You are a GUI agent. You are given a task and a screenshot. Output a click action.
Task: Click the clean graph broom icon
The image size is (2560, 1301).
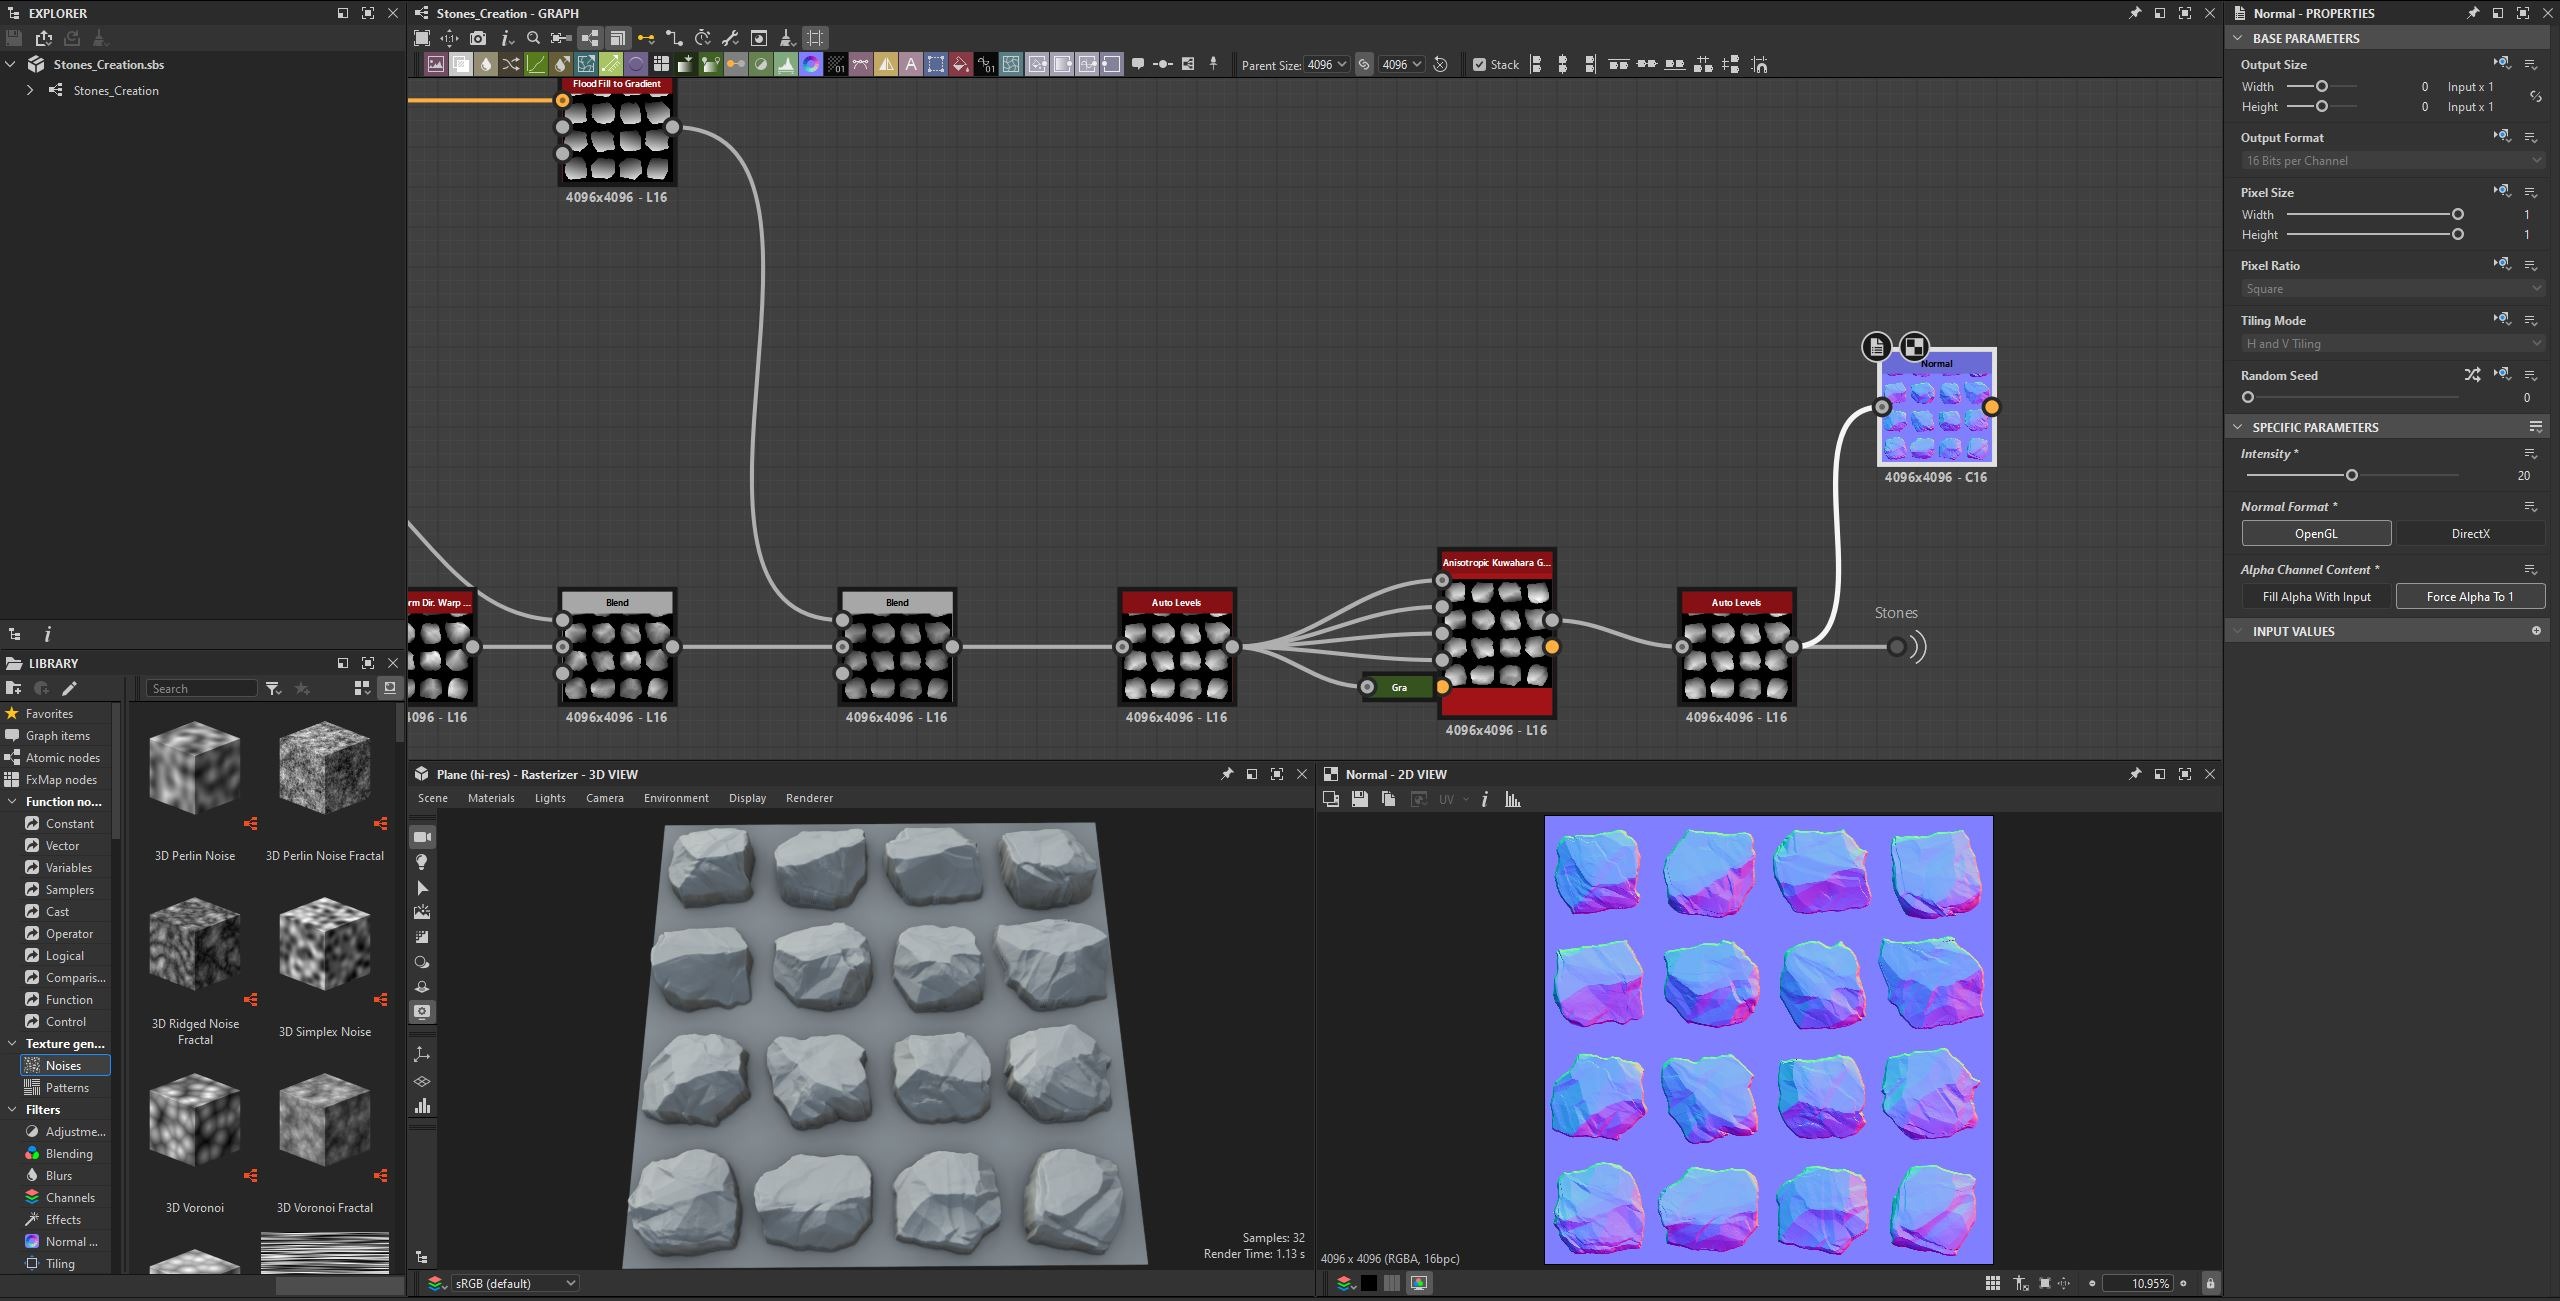(x=787, y=38)
